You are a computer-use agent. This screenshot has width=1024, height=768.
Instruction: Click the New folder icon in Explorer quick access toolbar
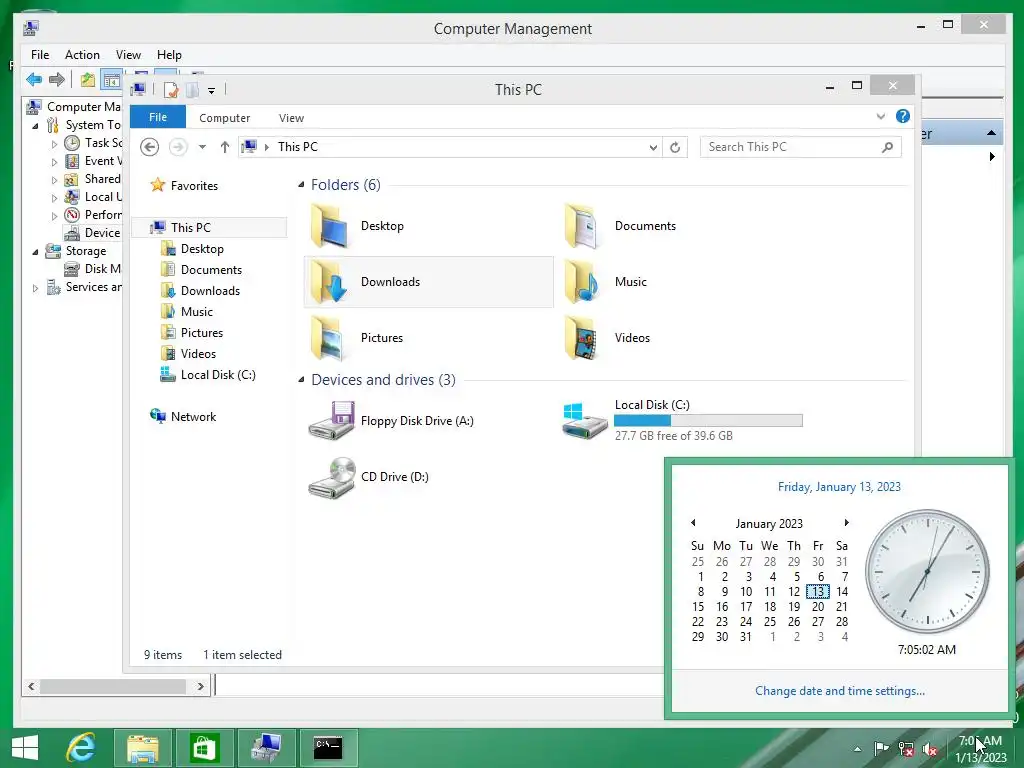tap(192, 90)
